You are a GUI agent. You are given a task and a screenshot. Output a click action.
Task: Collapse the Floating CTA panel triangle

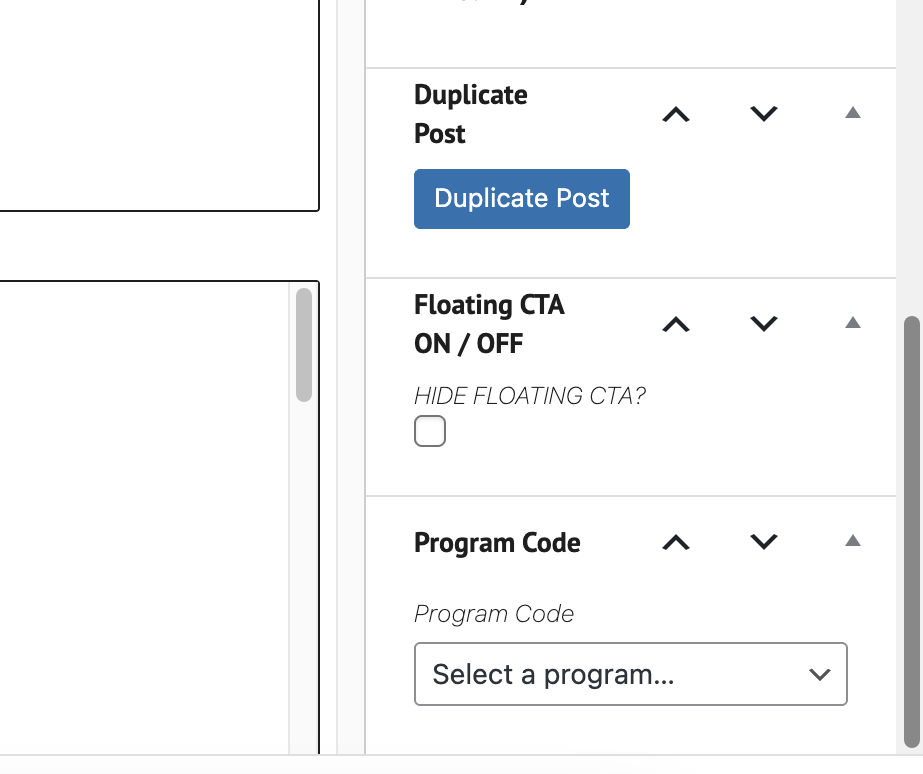click(x=852, y=323)
